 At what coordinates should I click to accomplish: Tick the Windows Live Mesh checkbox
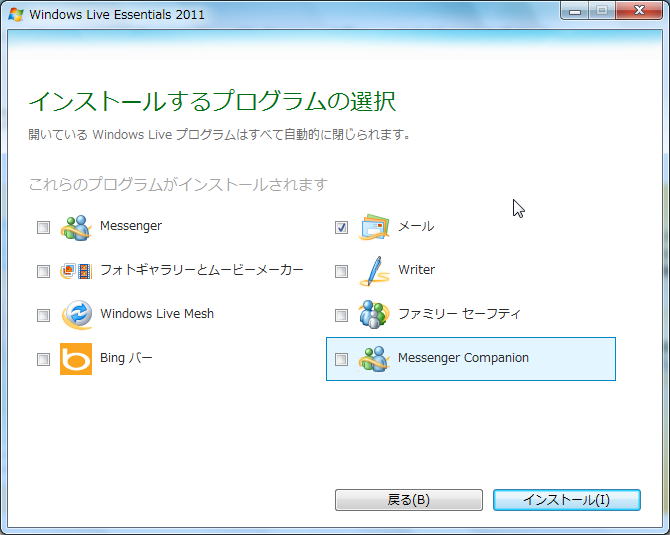coord(43,315)
